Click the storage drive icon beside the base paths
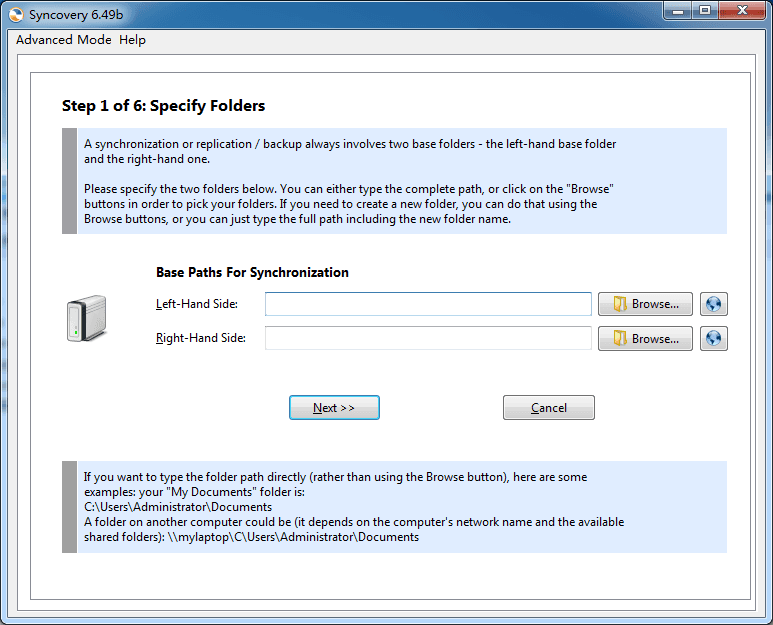 tap(86, 319)
